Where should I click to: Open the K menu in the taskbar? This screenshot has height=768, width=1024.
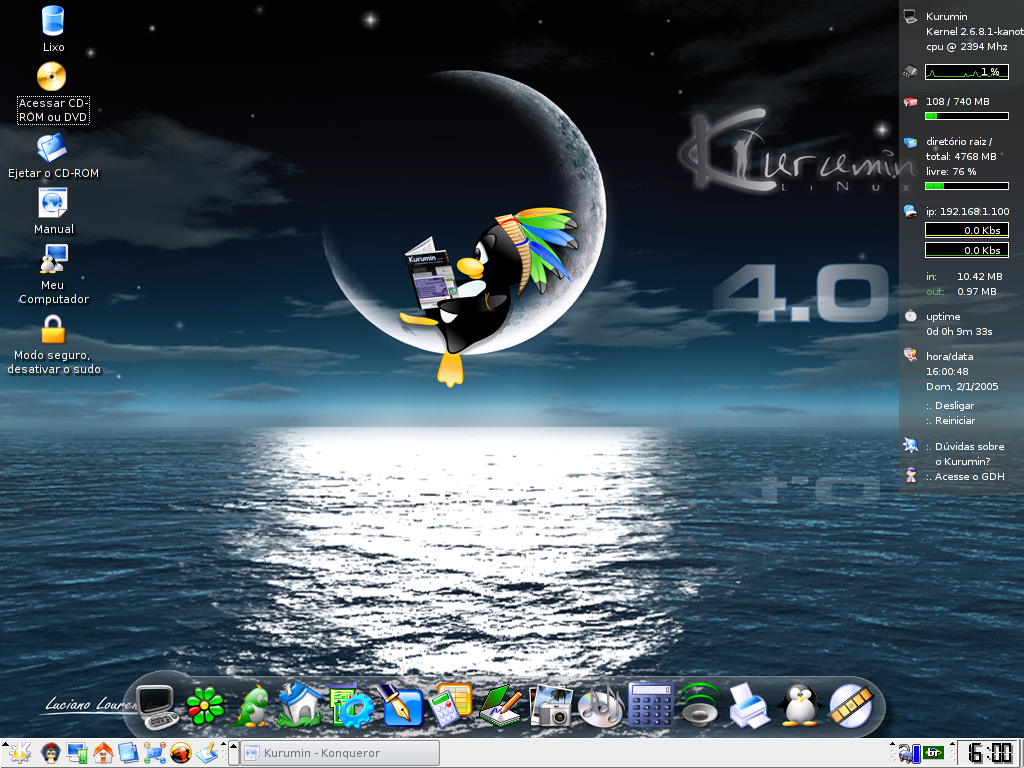coord(19,752)
